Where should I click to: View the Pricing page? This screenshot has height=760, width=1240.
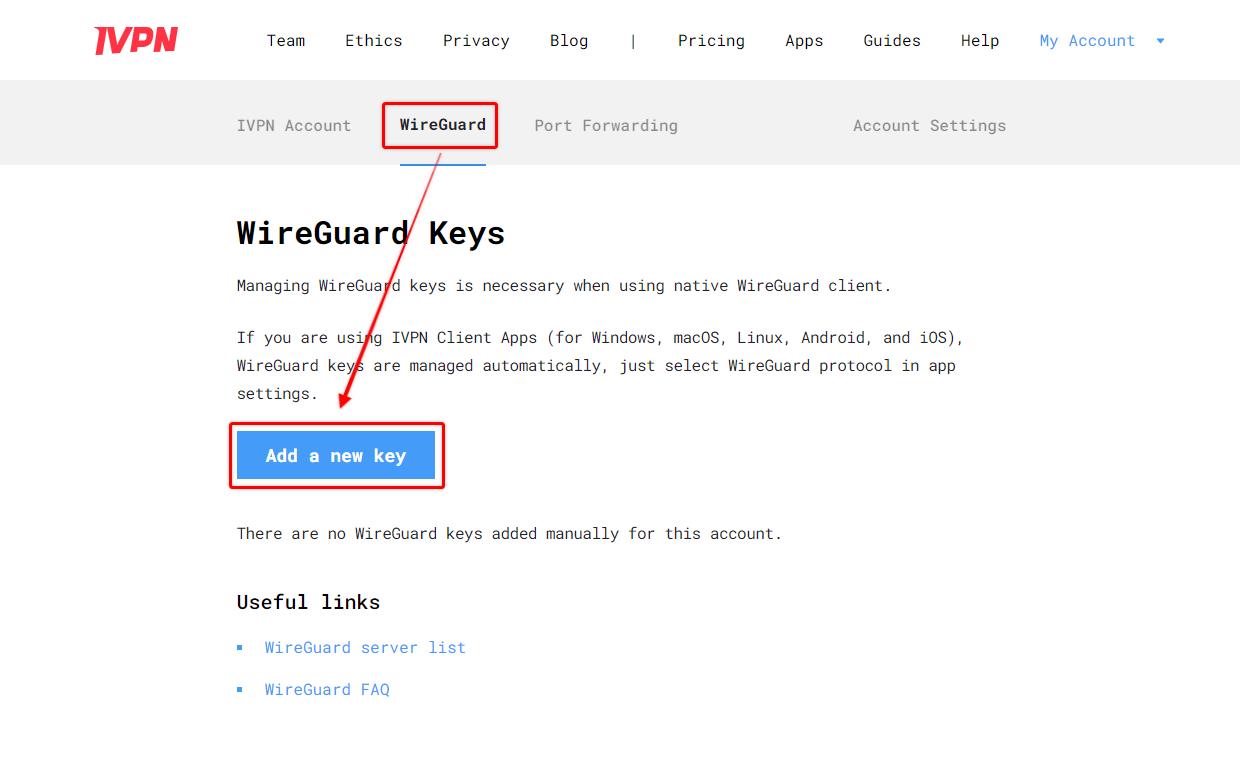pos(711,41)
